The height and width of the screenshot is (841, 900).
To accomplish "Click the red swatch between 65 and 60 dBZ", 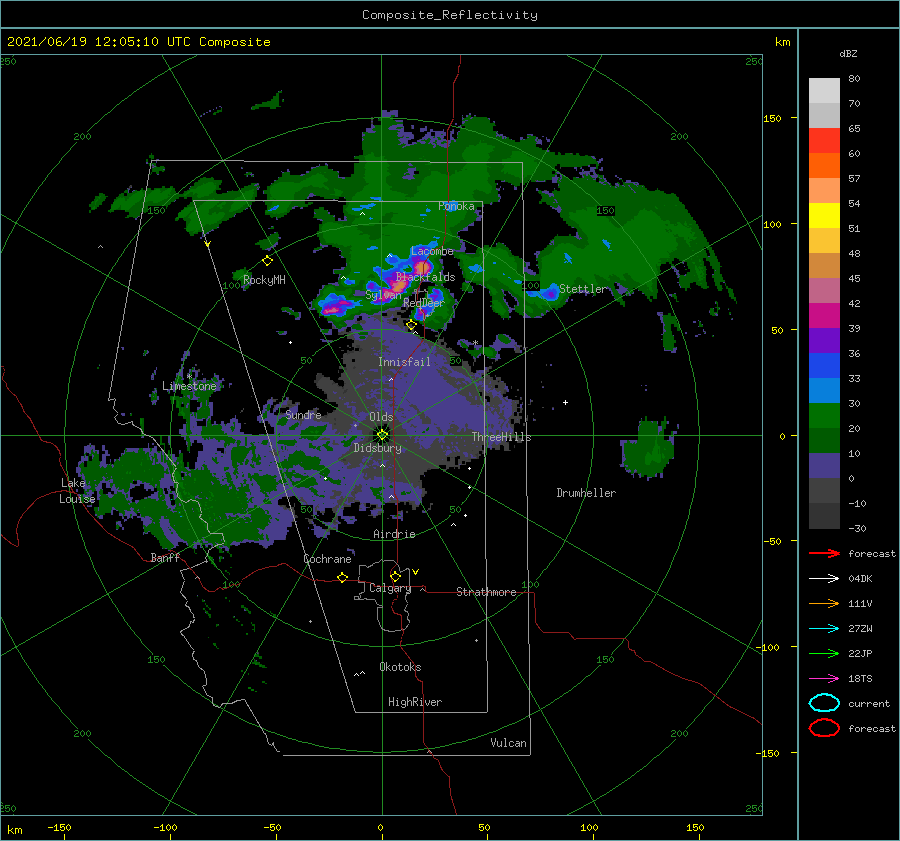I will click(x=824, y=141).
